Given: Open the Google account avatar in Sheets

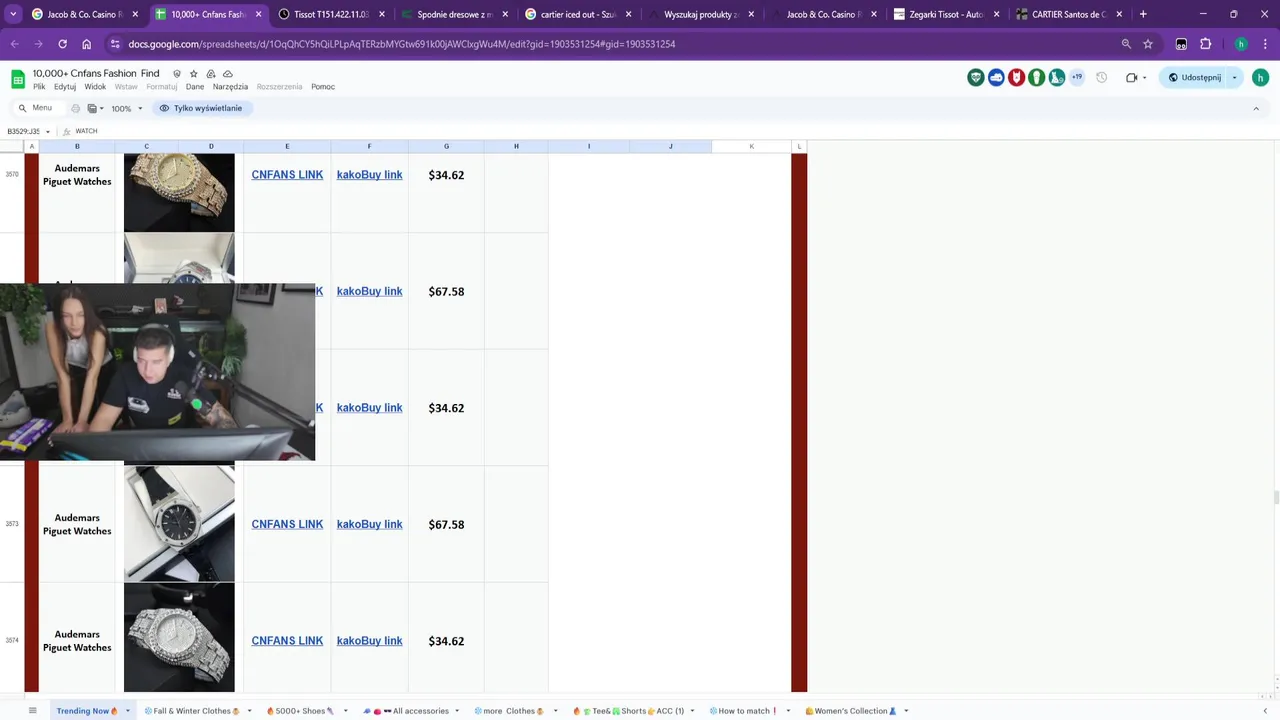Looking at the screenshot, I should click(x=1260, y=77).
